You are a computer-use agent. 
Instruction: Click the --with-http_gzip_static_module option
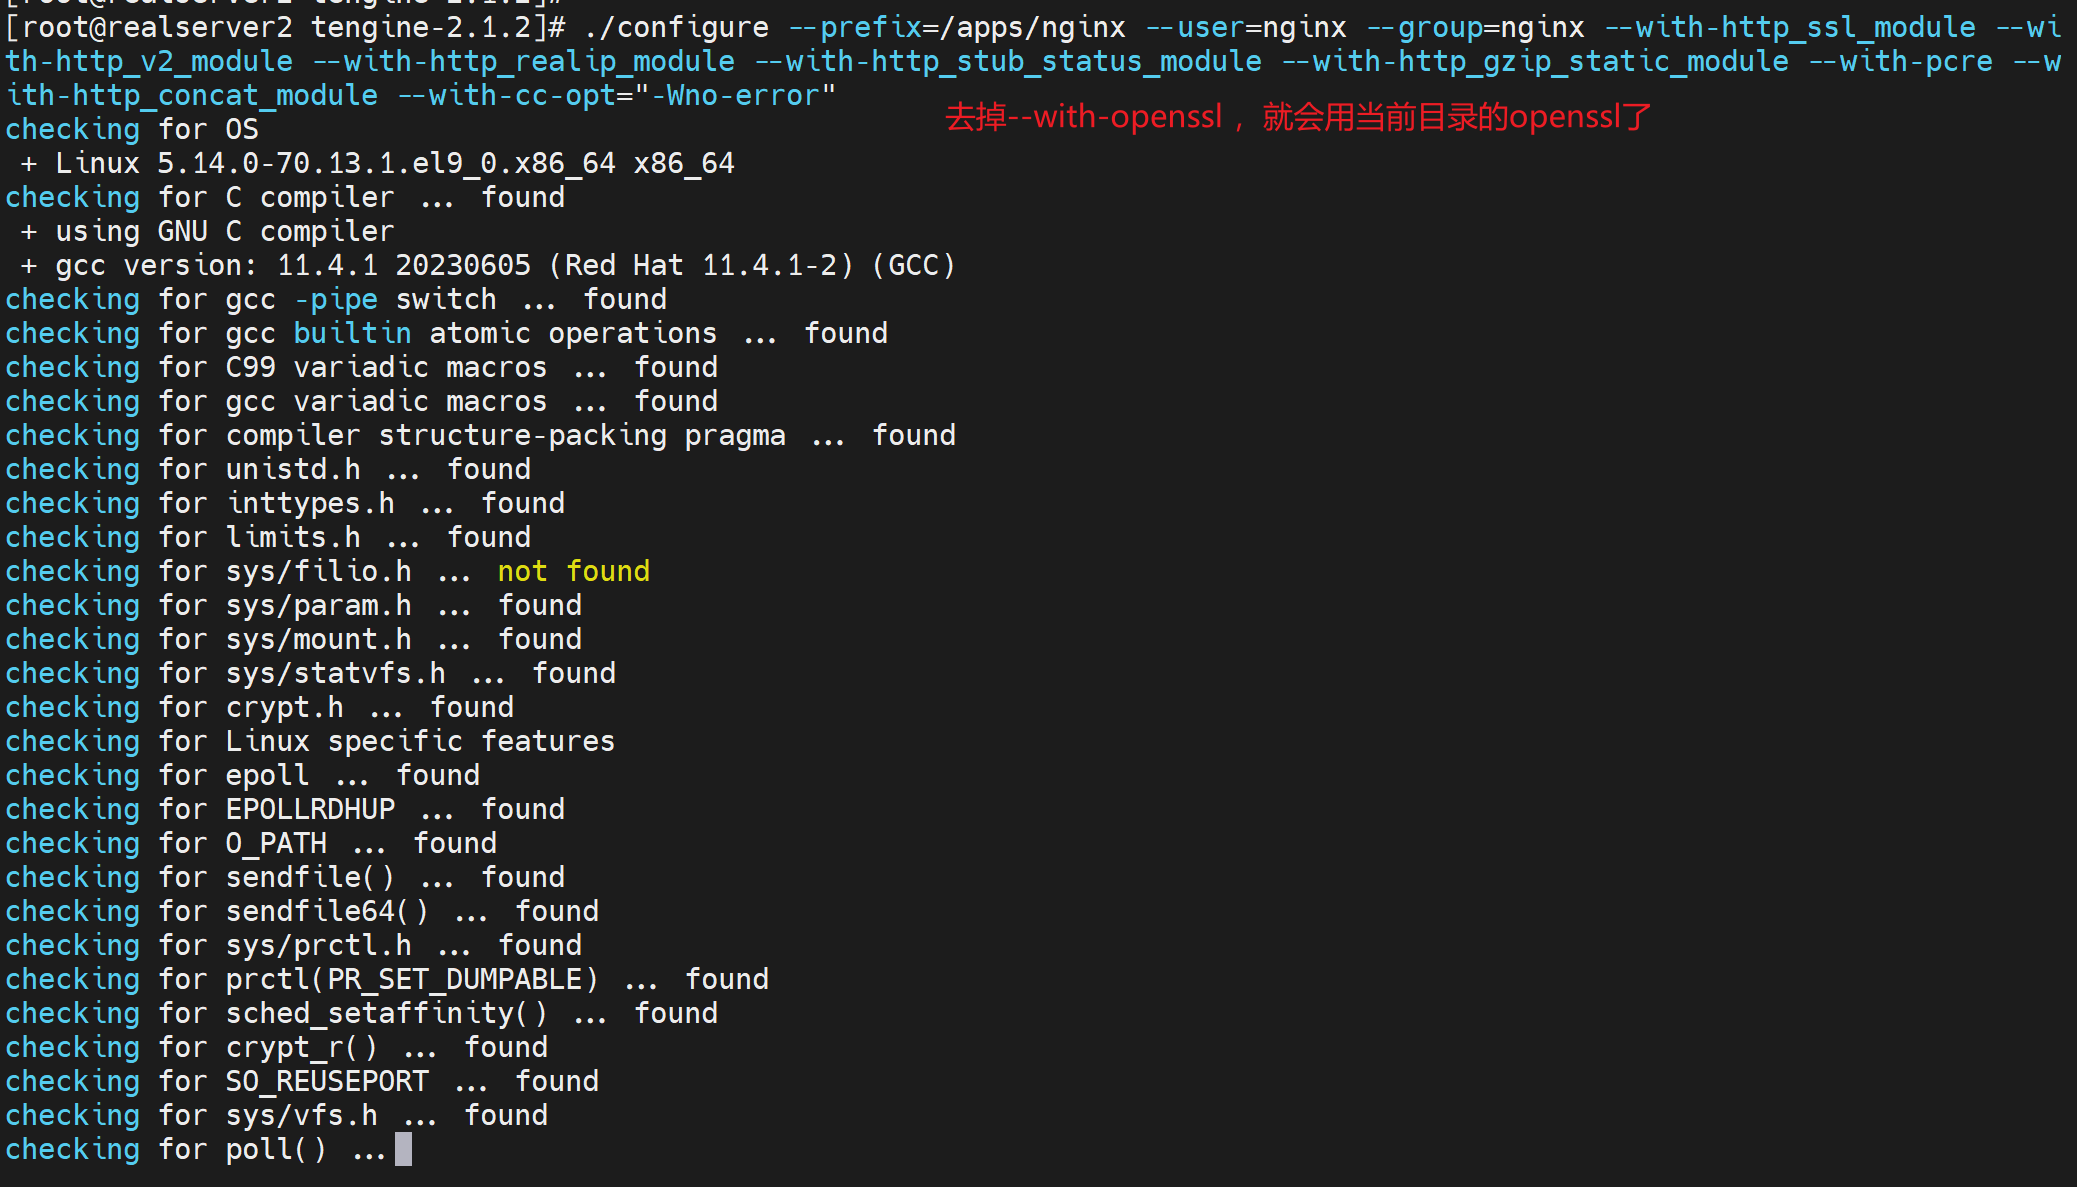click(x=1535, y=61)
